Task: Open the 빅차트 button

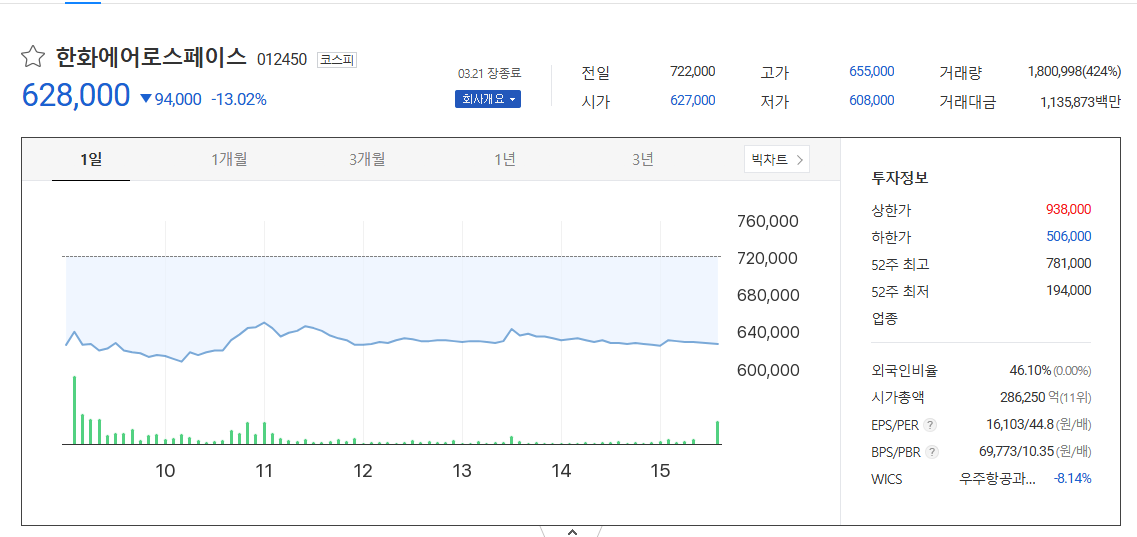Action: [x=777, y=160]
